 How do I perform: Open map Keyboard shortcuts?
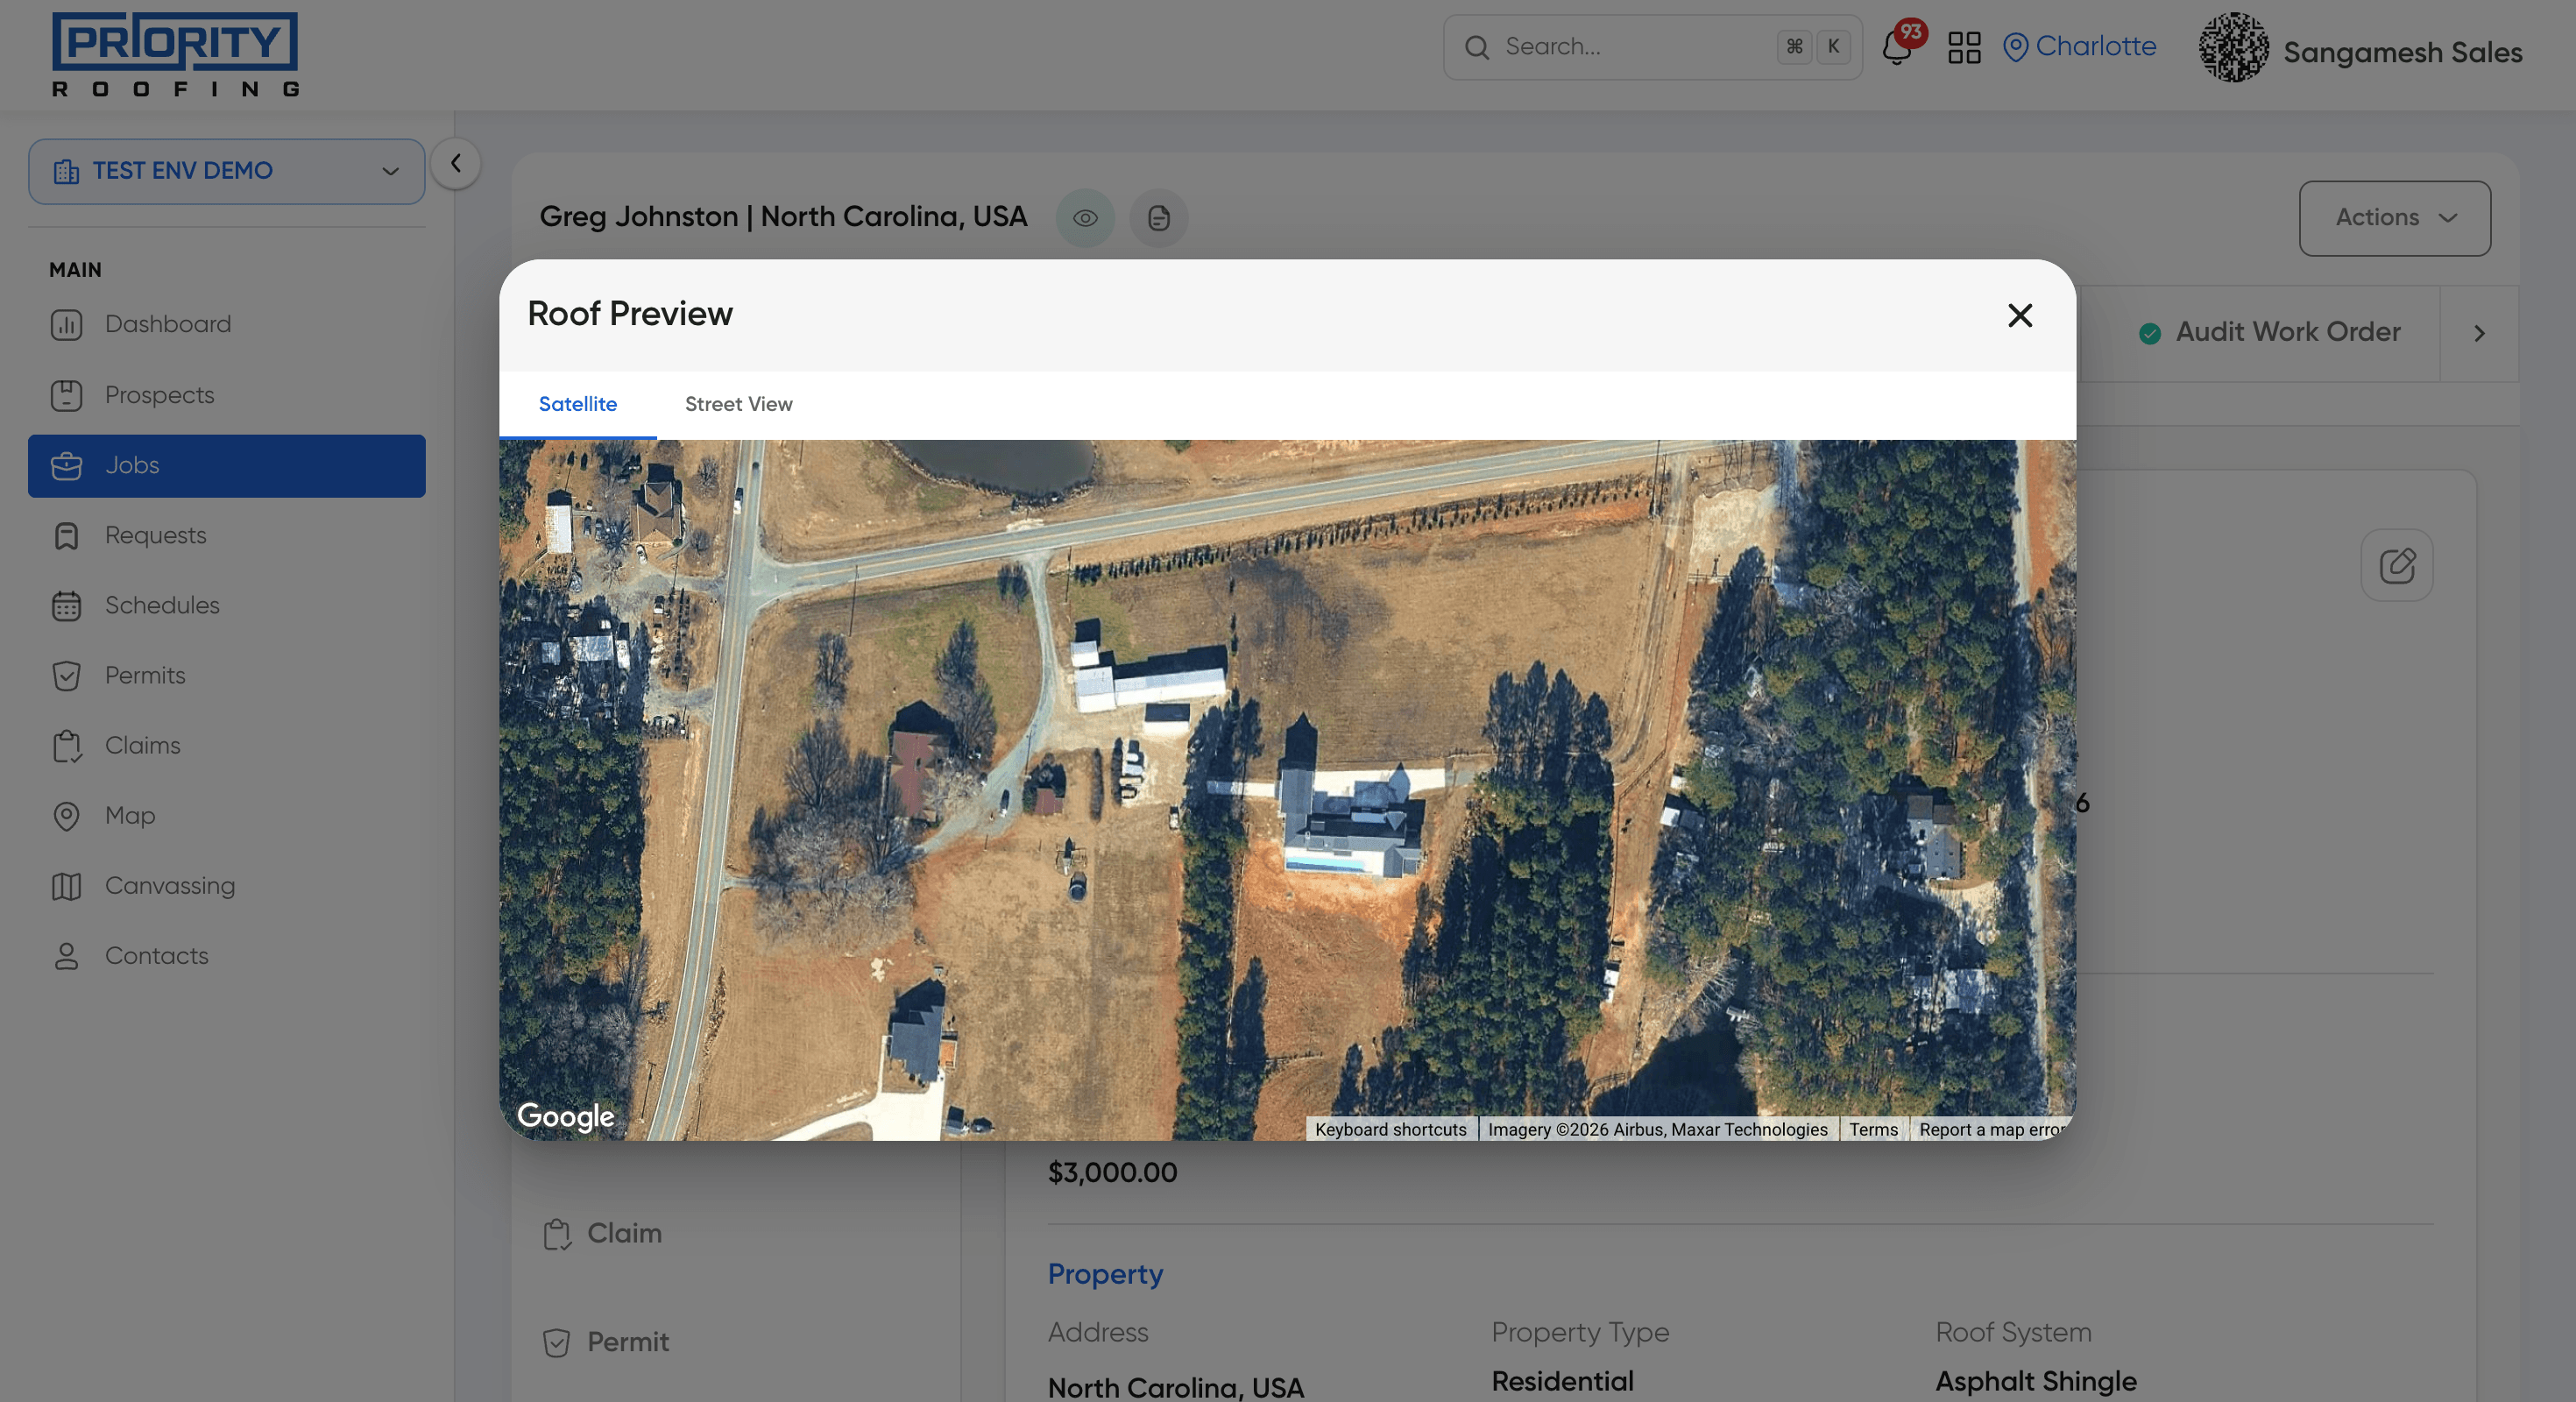[1390, 1129]
